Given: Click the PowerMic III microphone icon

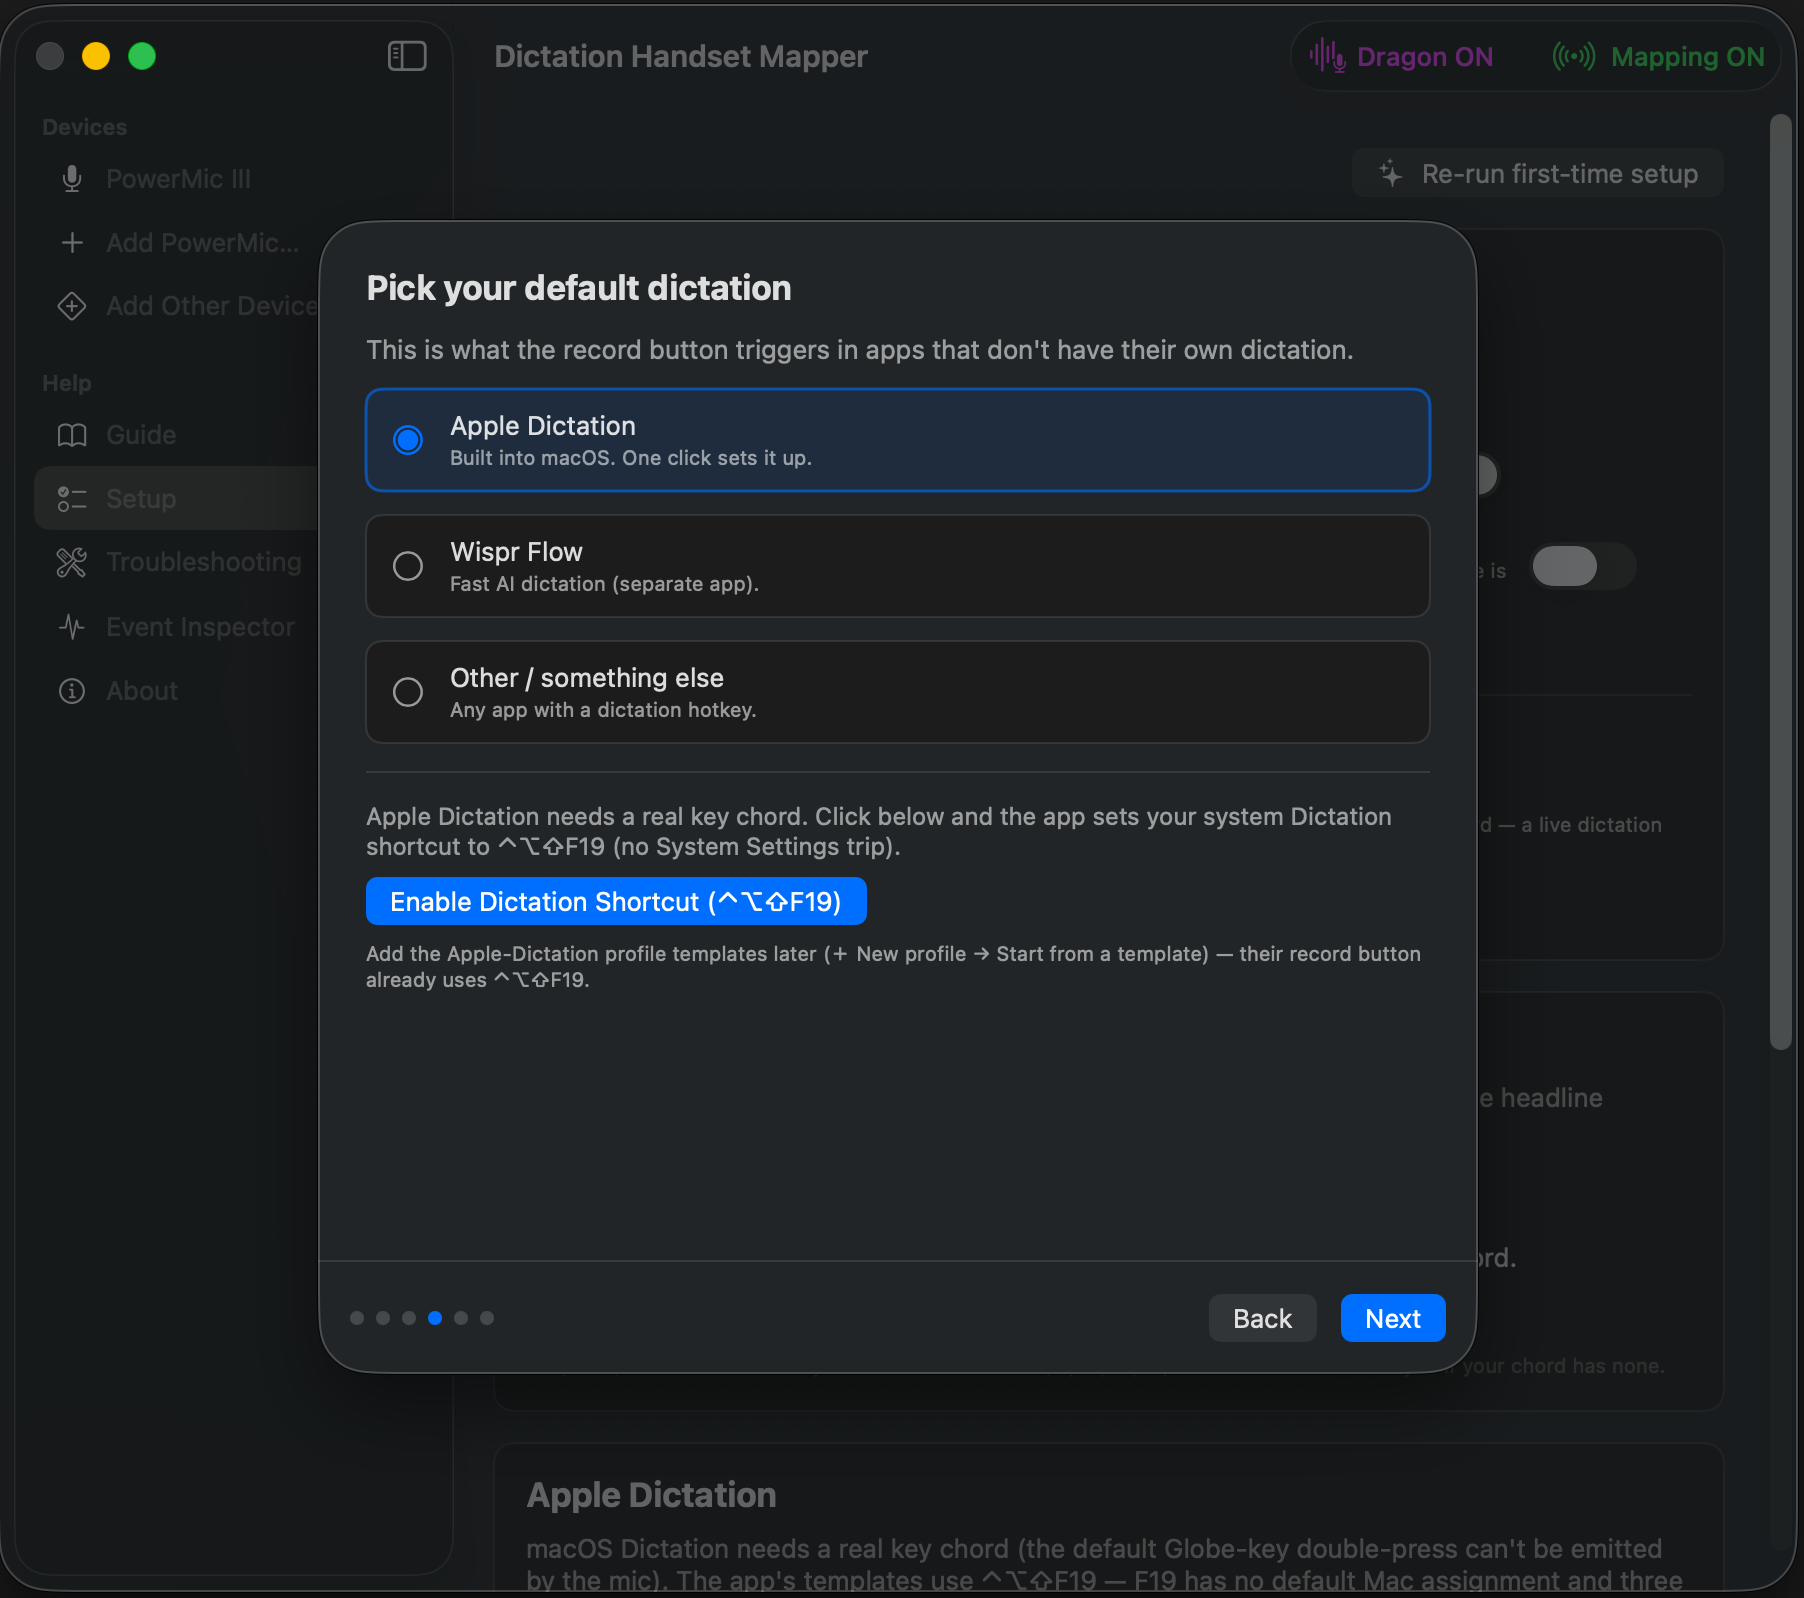Looking at the screenshot, I should (72, 179).
